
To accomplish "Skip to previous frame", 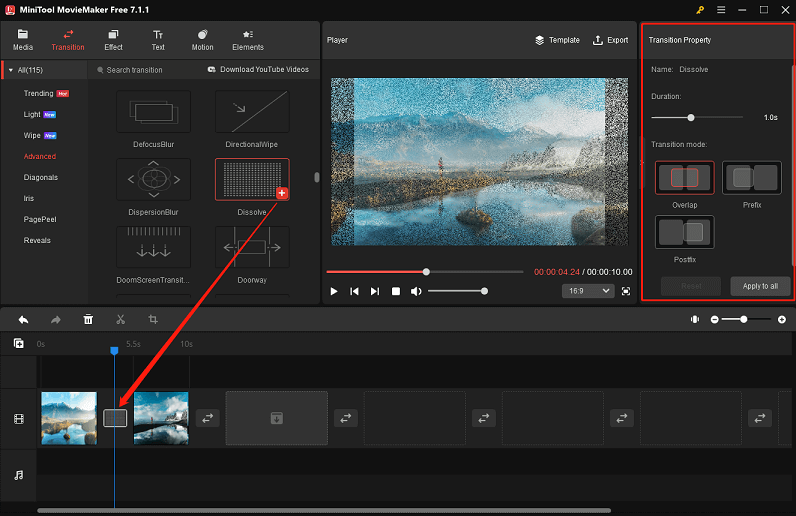I will point(354,291).
